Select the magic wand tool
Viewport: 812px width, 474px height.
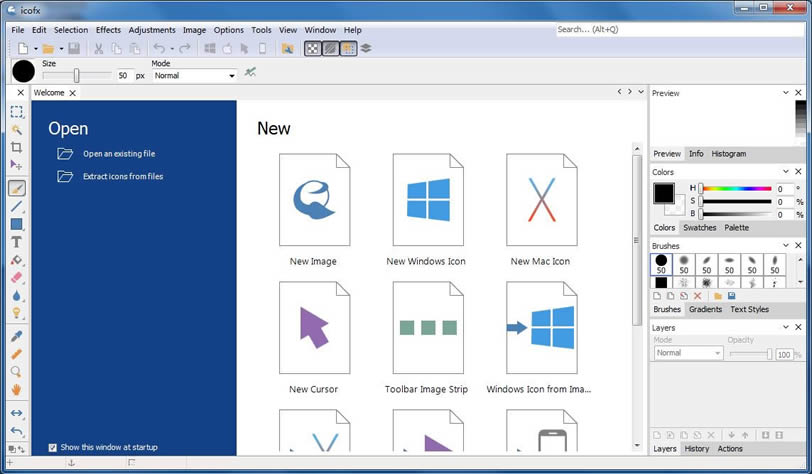(x=17, y=130)
